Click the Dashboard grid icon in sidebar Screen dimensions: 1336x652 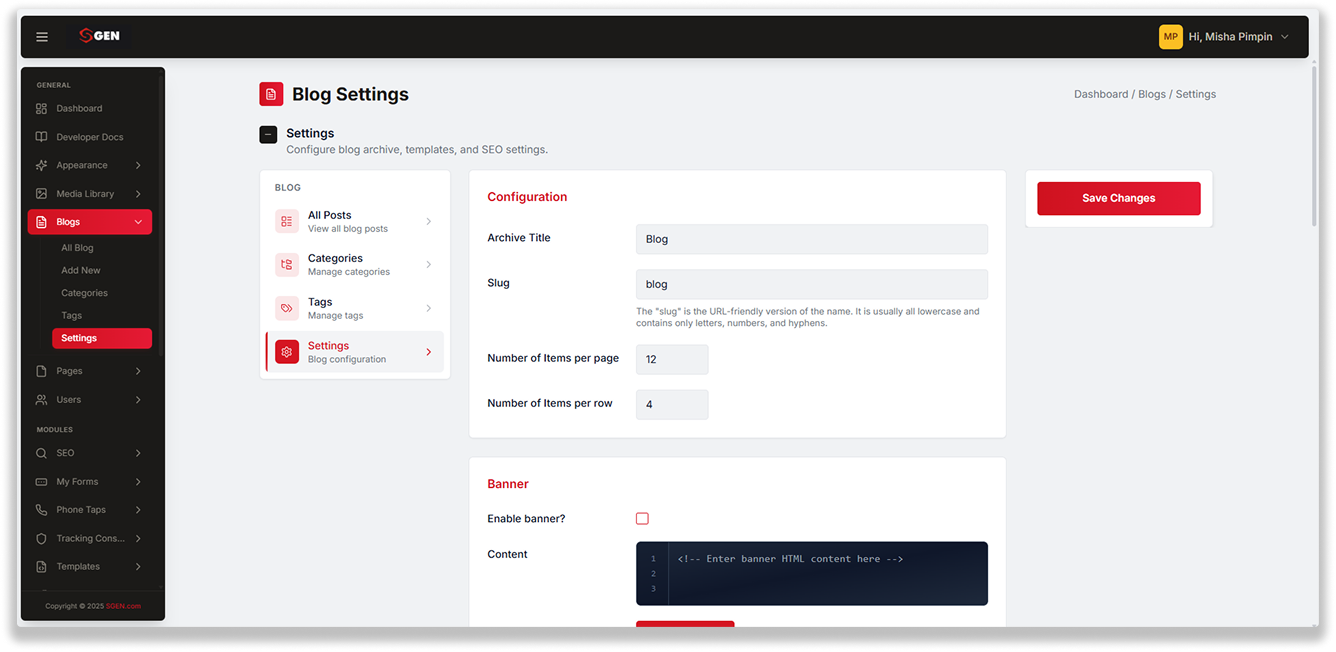[x=41, y=108]
